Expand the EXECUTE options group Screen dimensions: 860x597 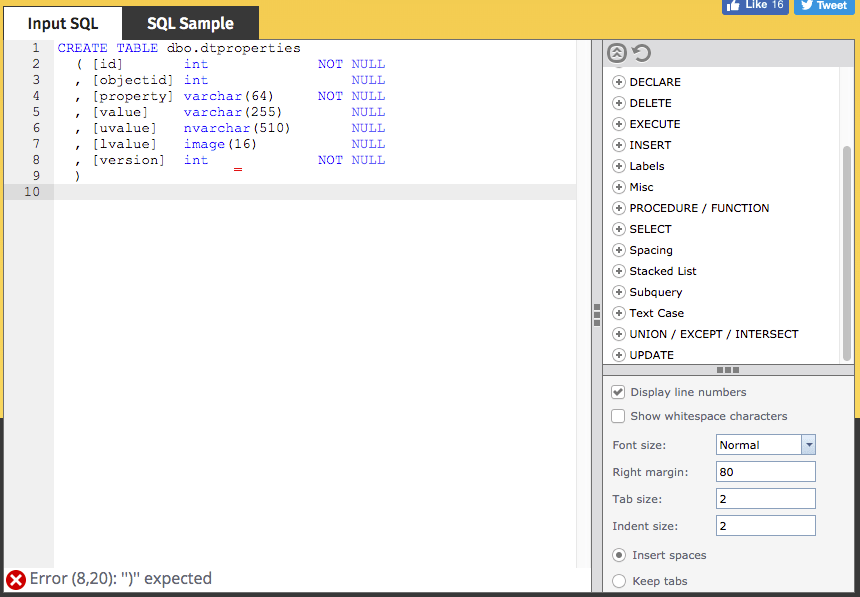(x=619, y=124)
